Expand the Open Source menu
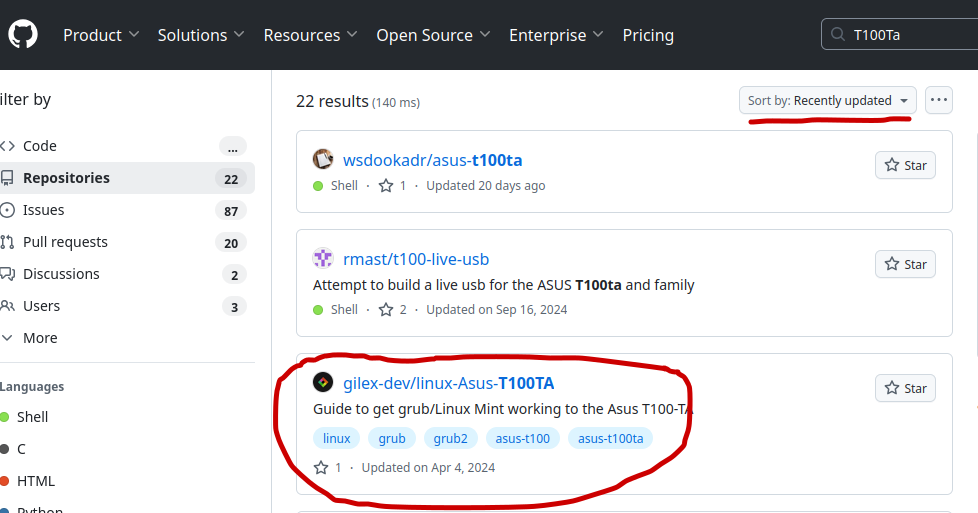Screen dimensions: 978x513 433,35
